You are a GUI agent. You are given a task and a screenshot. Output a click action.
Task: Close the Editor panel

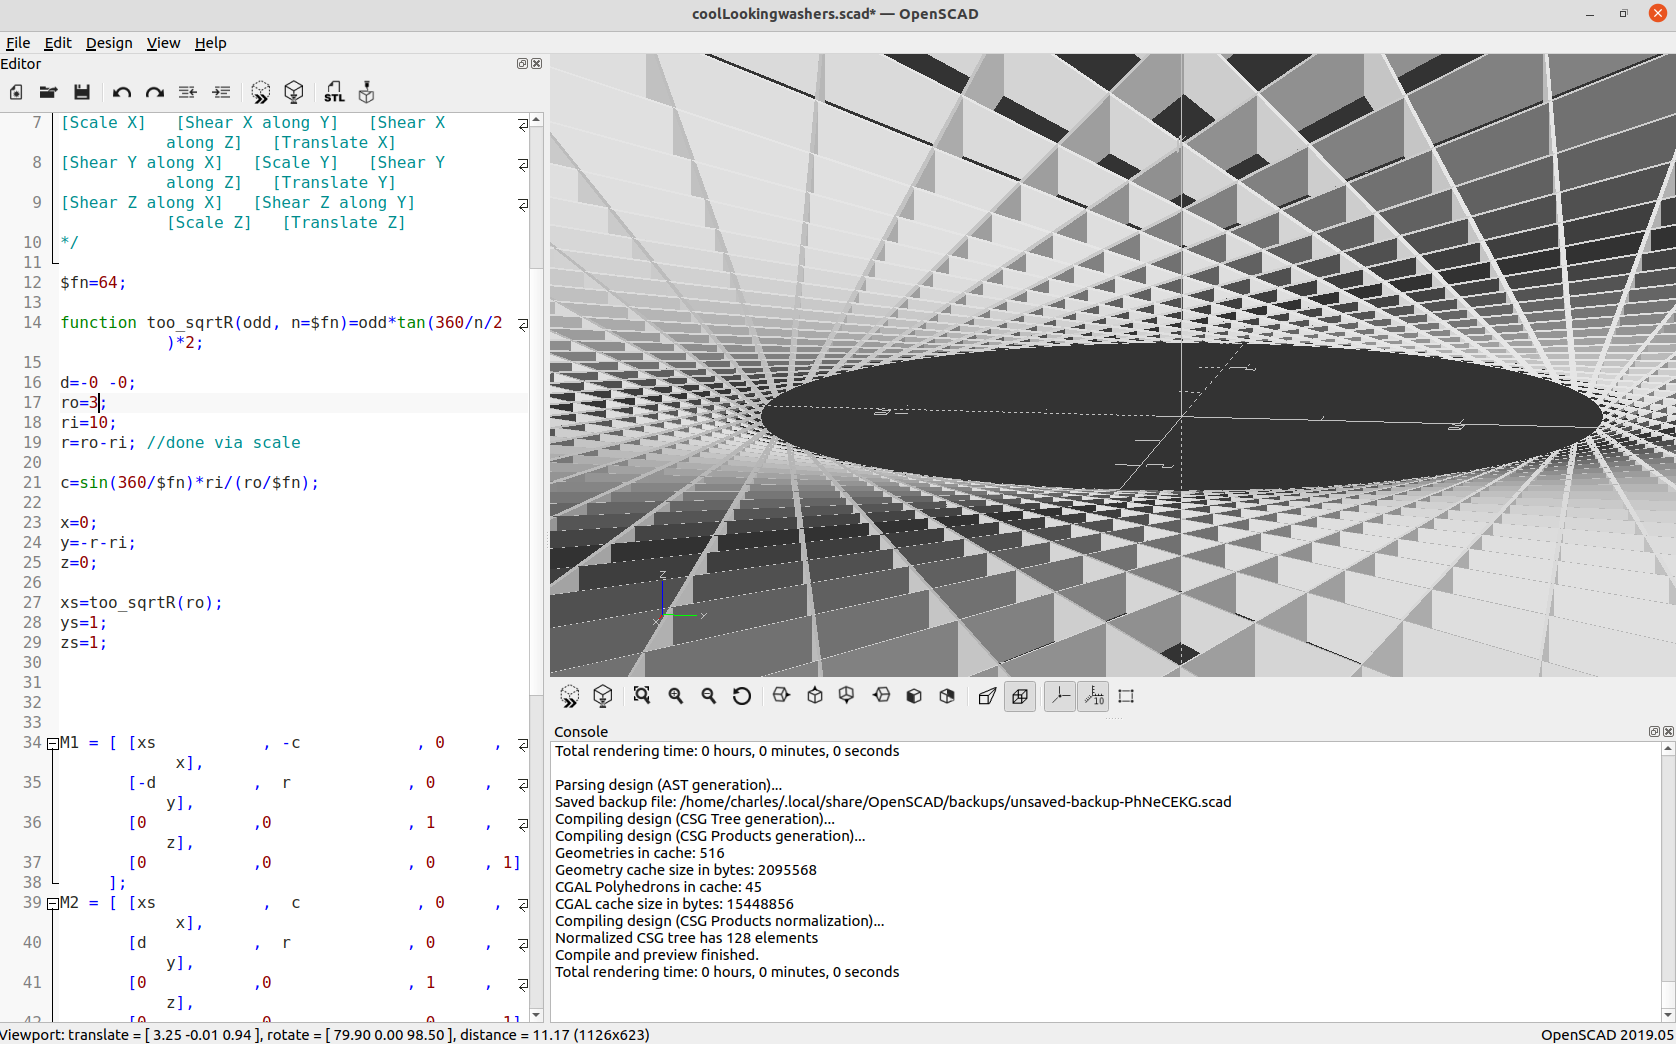tap(537, 64)
